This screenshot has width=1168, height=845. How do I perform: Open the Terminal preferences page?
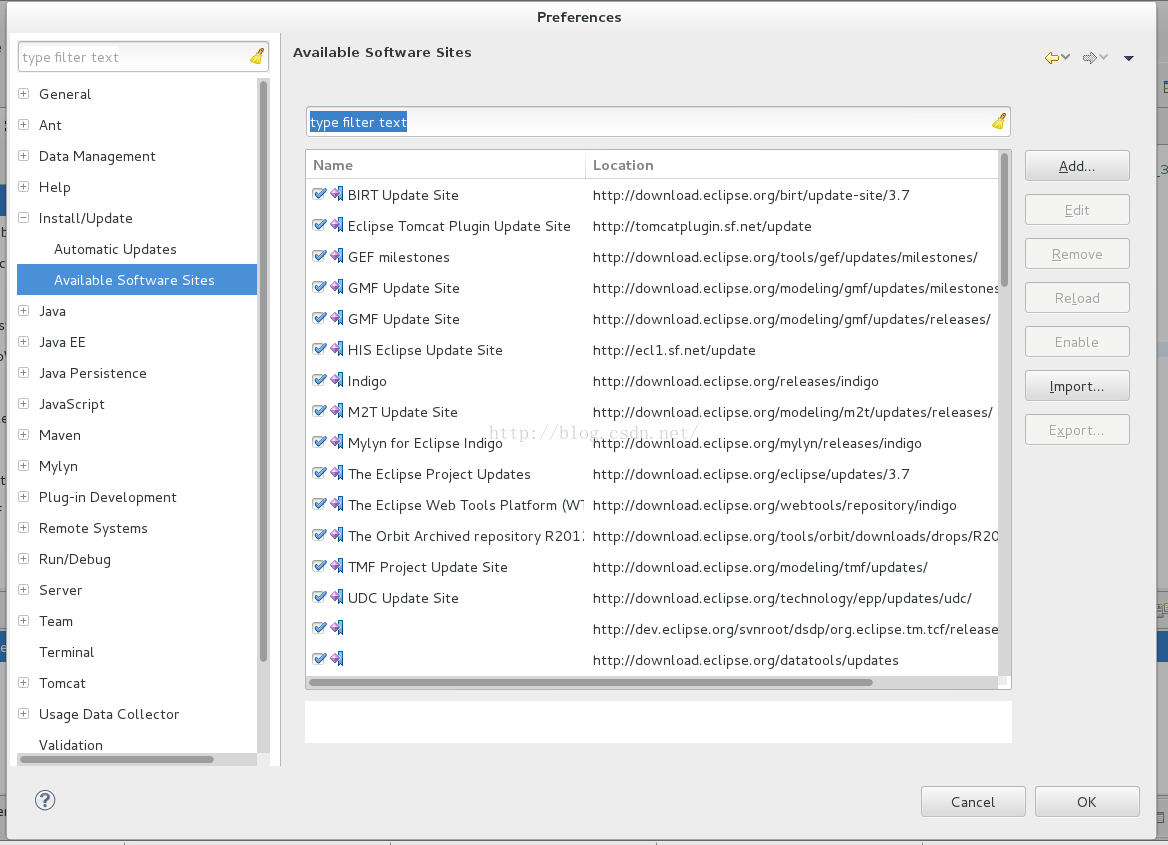point(66,652)
